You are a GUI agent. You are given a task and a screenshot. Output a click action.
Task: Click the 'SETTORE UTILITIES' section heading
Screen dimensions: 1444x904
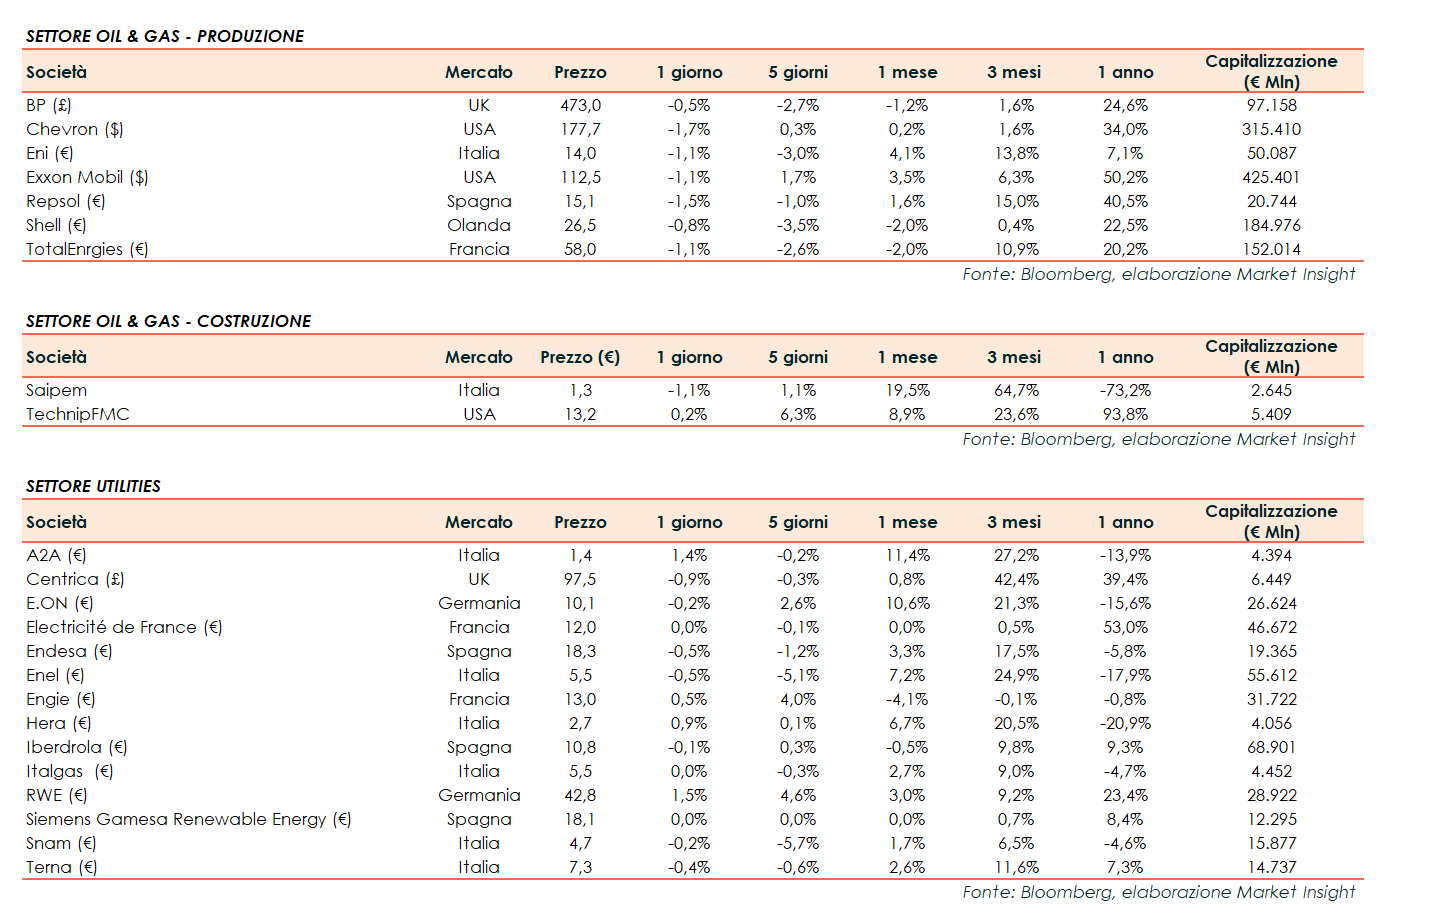tap(93, 486)
